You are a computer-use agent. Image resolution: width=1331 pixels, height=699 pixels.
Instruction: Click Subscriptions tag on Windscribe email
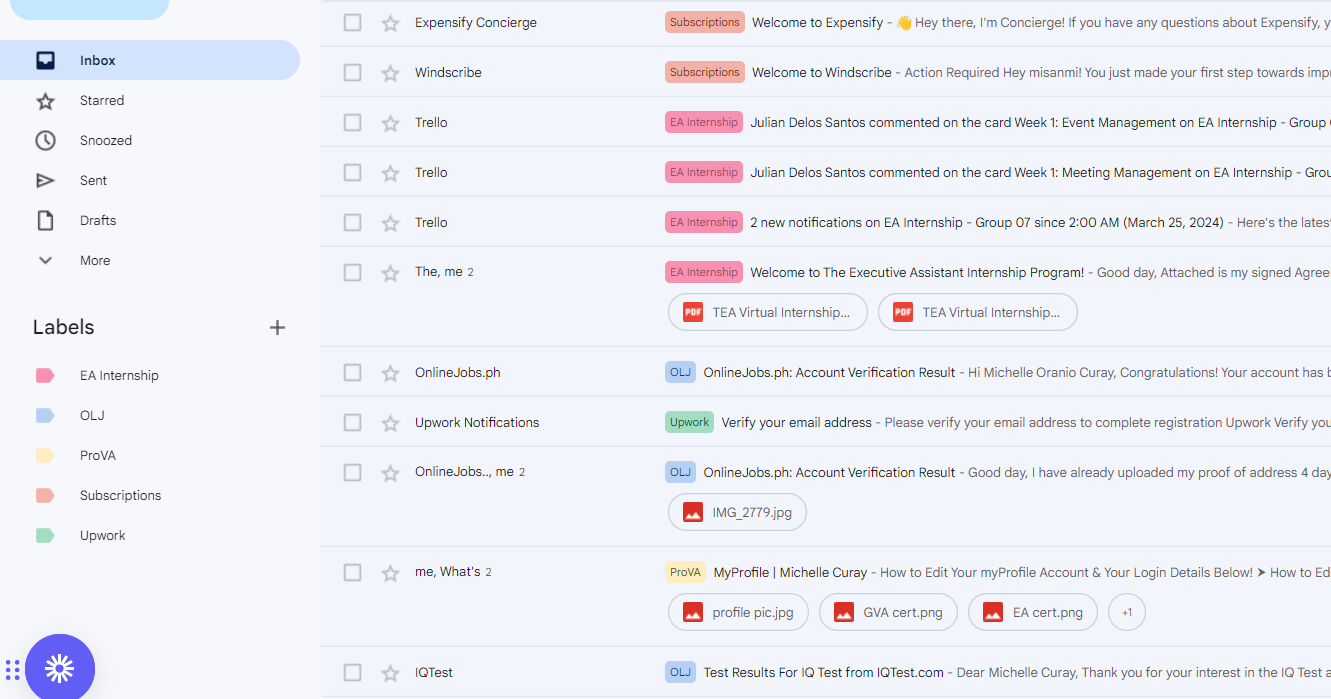(x=705, y=72)
